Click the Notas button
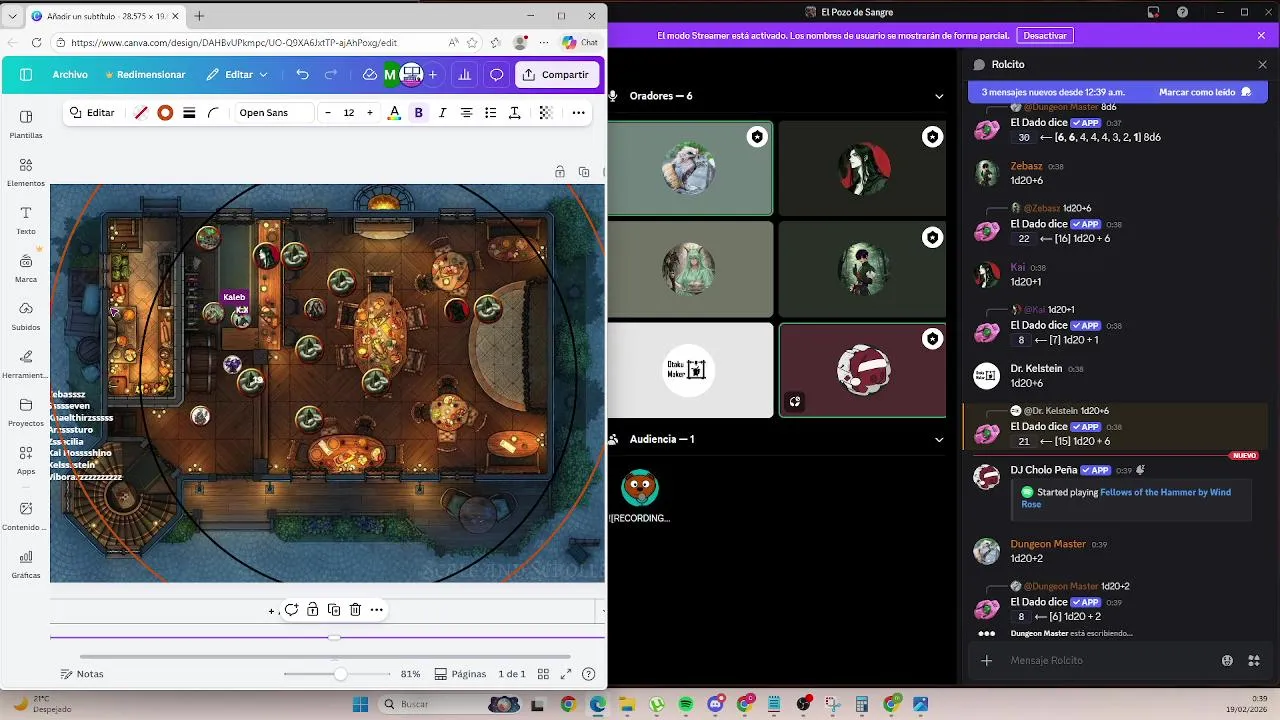 click(x=82, y=674)
